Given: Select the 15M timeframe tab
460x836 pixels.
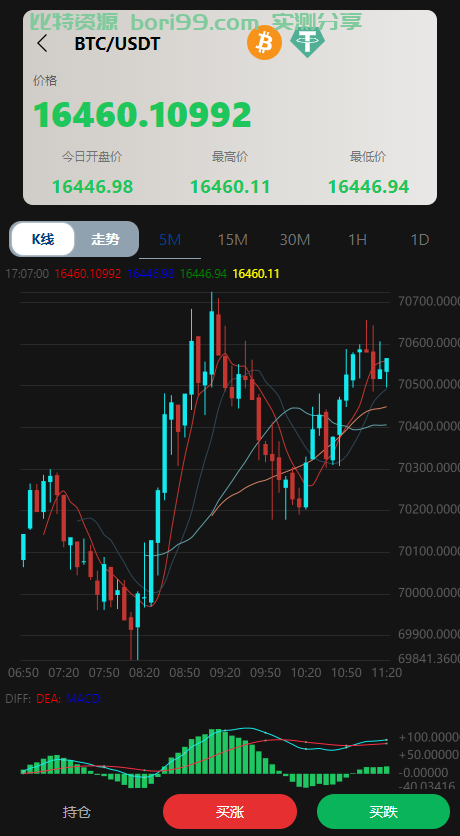Looking at the screenshot, I should click(232, 240).
